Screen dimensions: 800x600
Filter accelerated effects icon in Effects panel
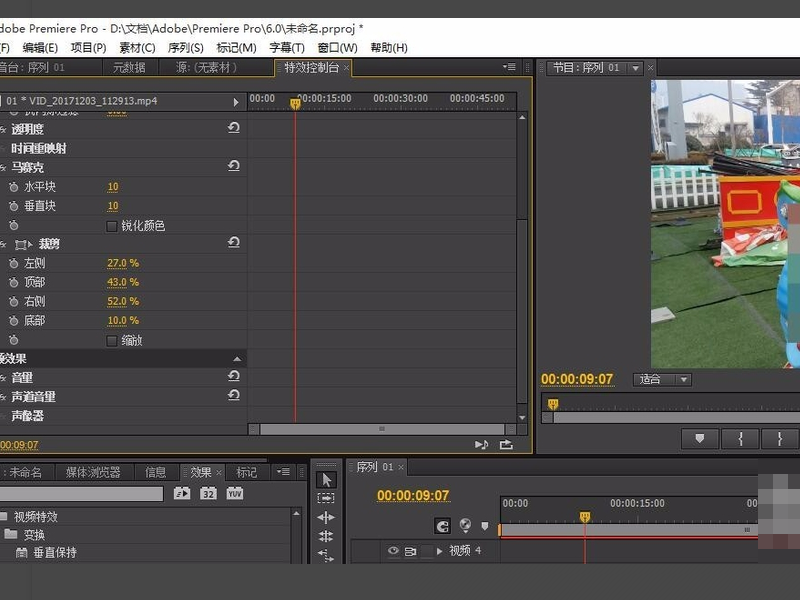pyautogui.click(x=182, y=493)
